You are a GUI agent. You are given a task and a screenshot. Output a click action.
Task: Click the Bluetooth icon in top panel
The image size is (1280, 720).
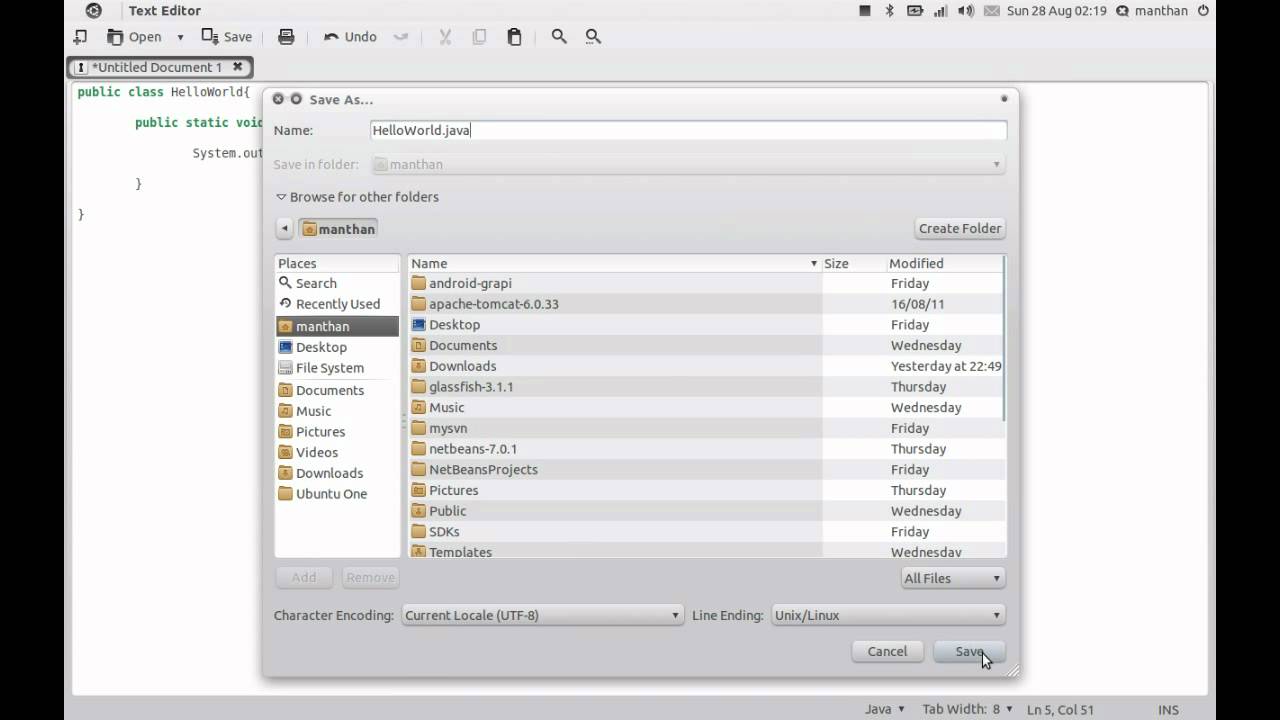pyautogui.click(x=889, y=11)
